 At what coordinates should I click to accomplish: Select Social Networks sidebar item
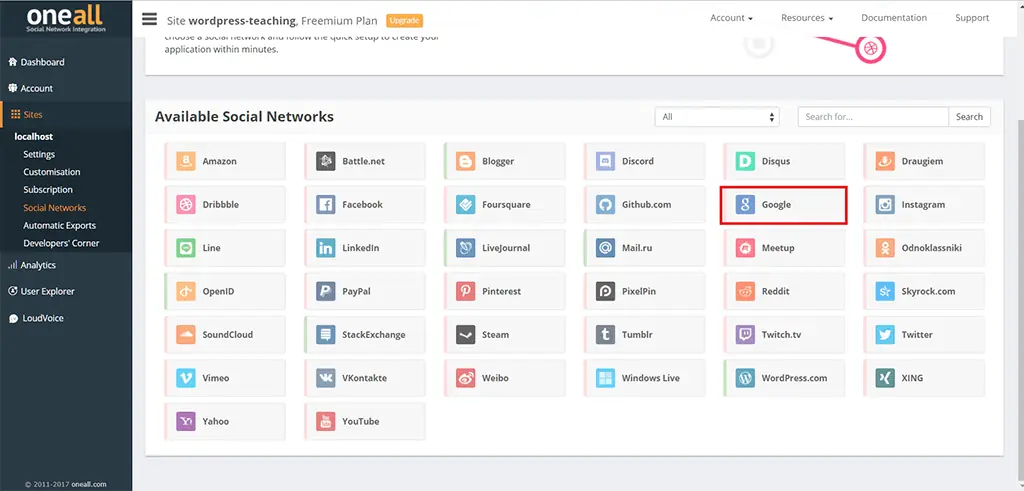pyautogui.click(x=54, y=208)
